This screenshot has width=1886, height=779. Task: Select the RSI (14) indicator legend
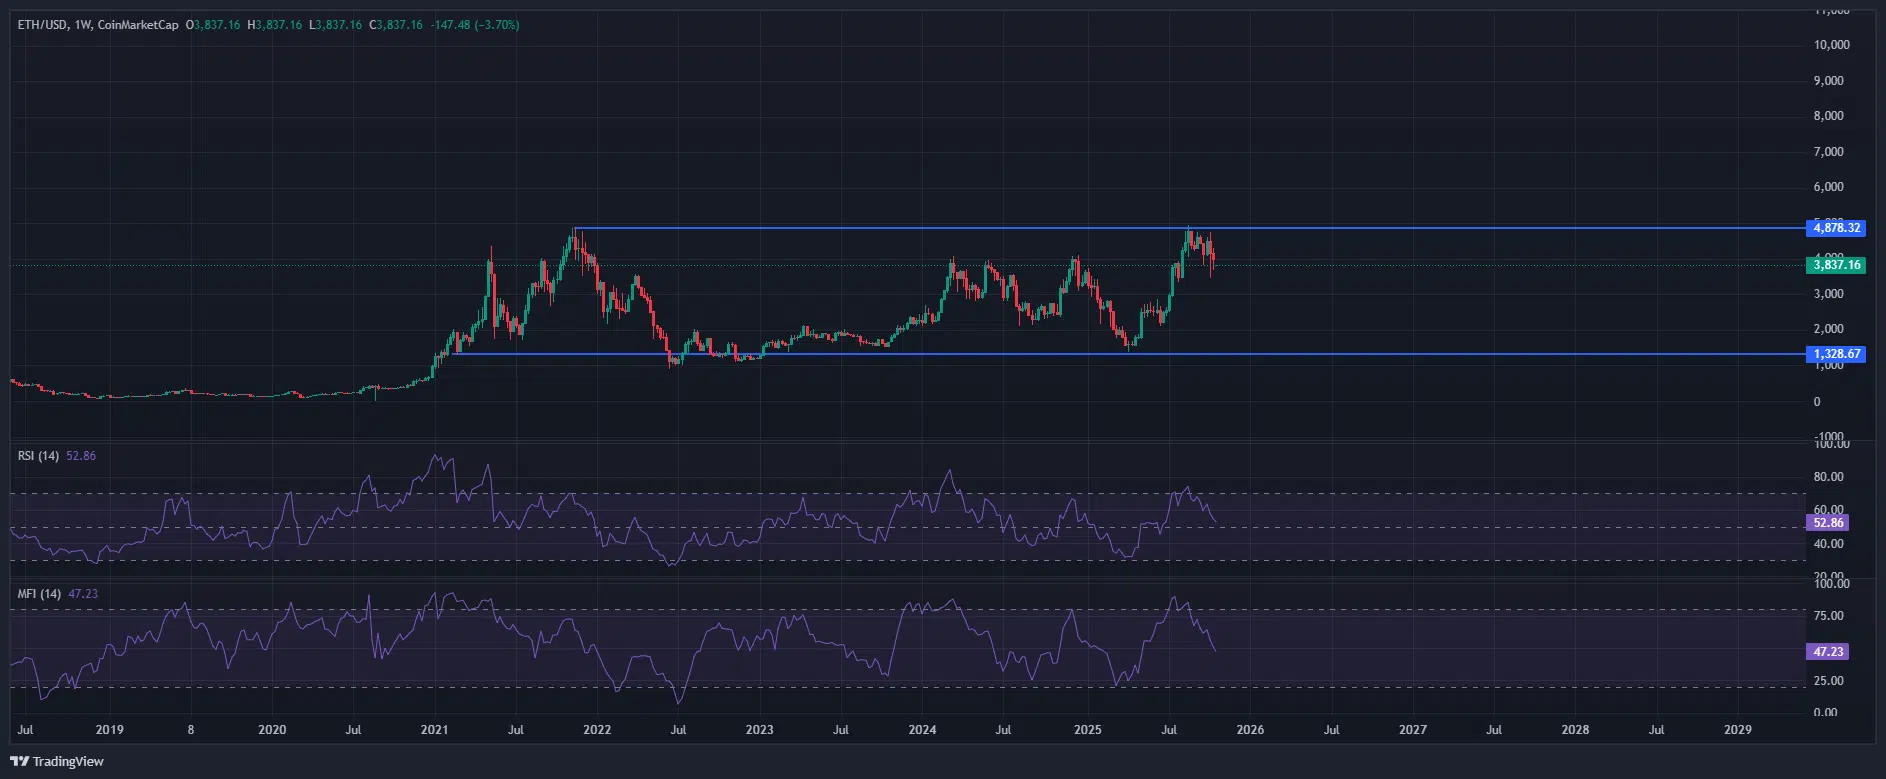(x=39, y=456)
